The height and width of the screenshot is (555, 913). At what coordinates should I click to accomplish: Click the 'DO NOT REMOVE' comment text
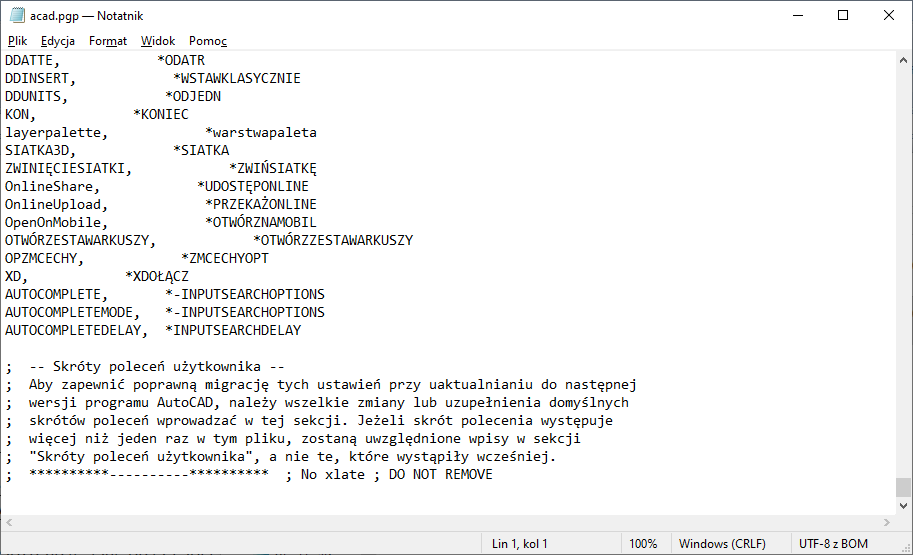point(440,474)
